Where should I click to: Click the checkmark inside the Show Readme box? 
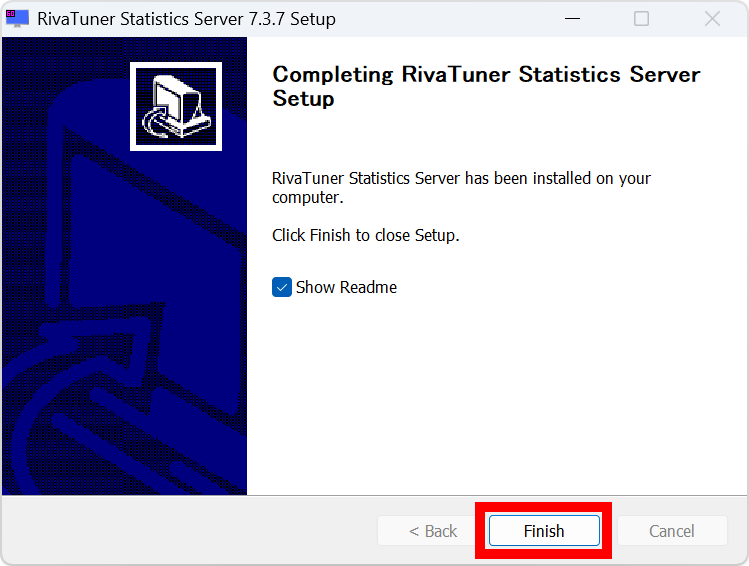(282, 288)
